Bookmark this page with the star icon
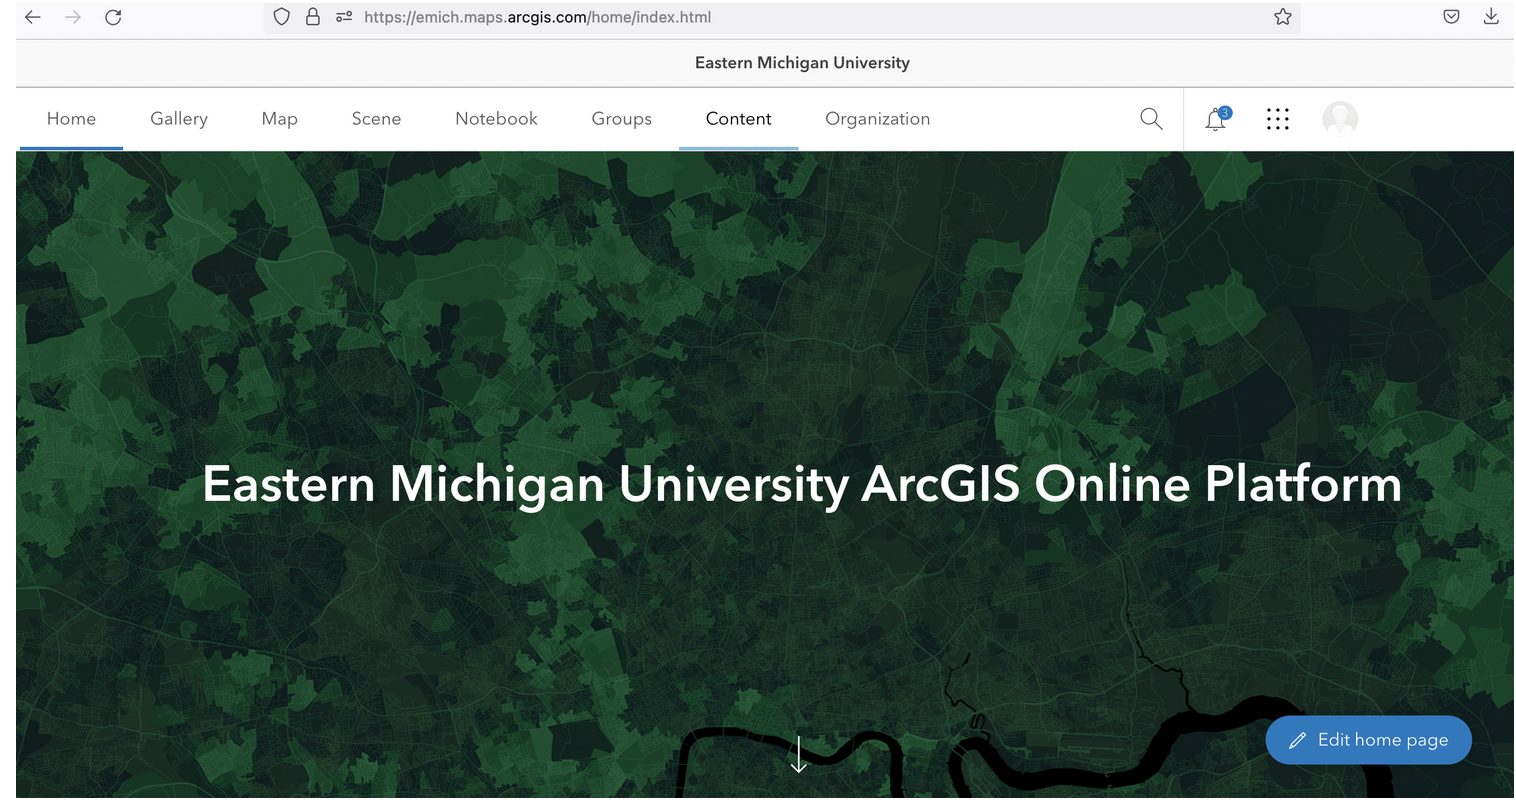The height and width of the screenshot is (802, 1516). click(x=1283, y=17)
